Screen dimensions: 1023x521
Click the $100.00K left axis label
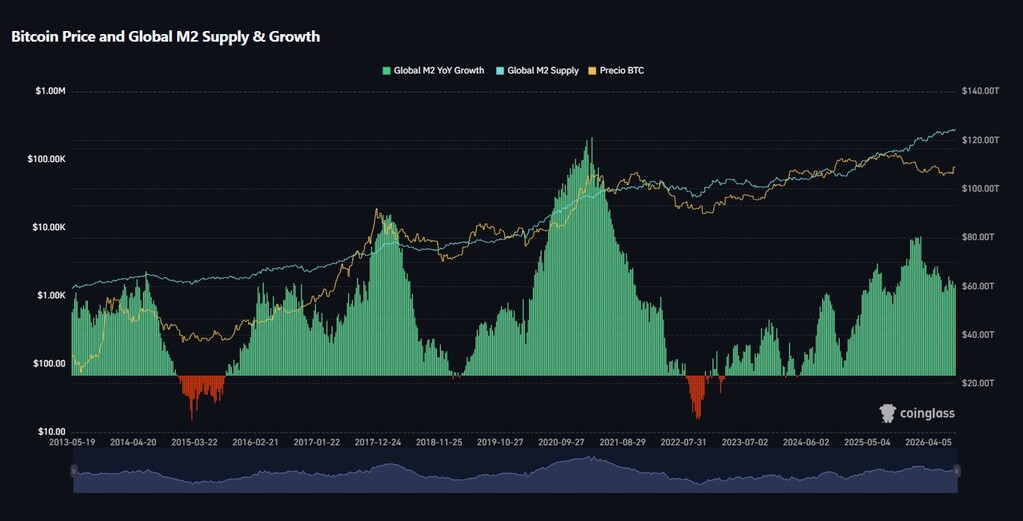(x=46, y=160)
